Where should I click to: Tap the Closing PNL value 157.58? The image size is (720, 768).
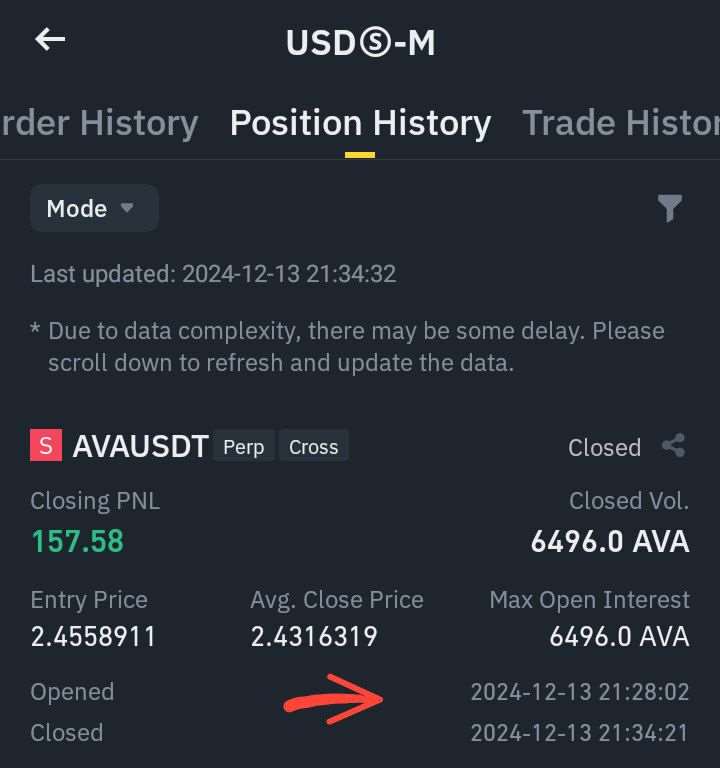[x=77, y=541]
